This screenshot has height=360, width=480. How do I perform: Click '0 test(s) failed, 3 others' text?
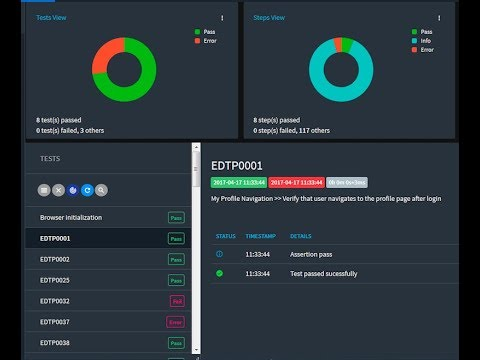point(70,130)
